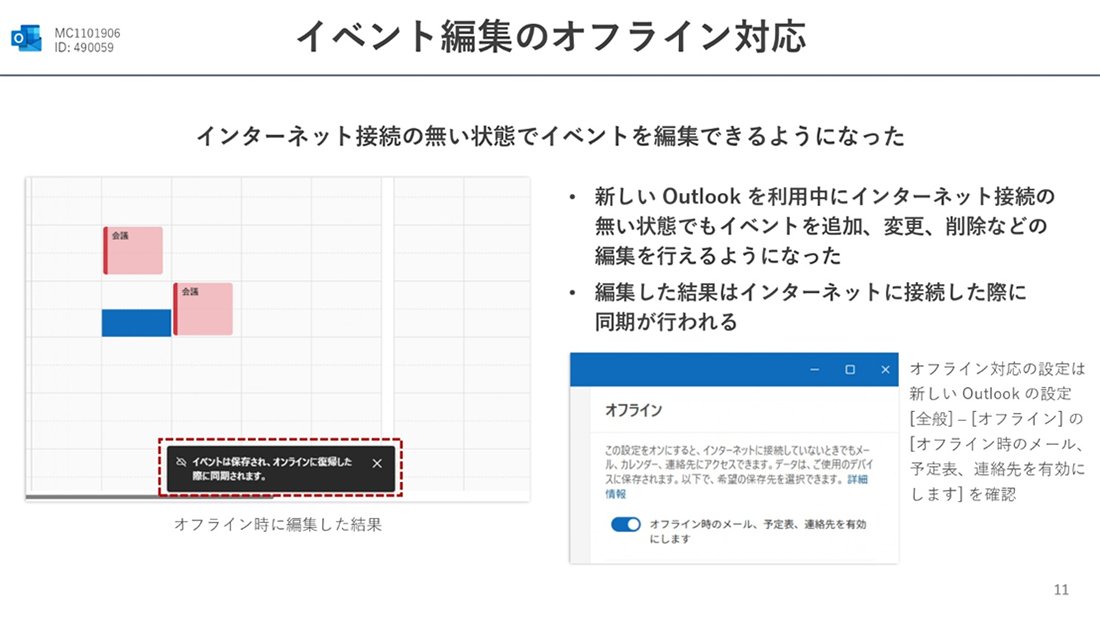1100x619 pixels.
Task: Toggle offline mail, calendar, contacts switch
Action: click(626, 524)
